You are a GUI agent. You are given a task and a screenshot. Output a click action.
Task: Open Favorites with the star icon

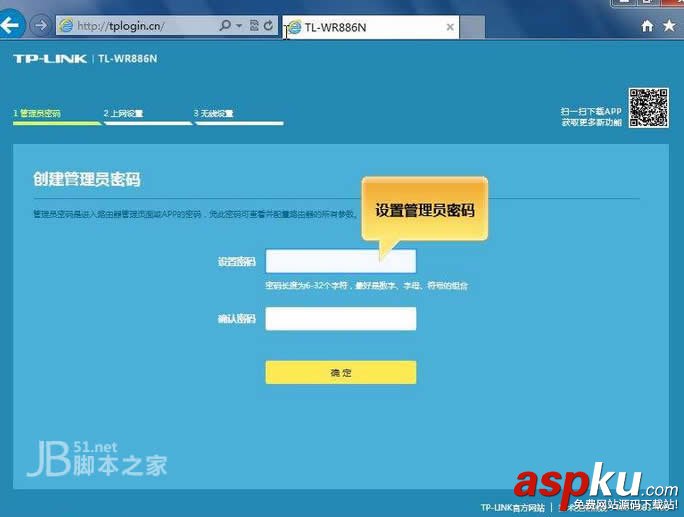[x=669, y=26]
